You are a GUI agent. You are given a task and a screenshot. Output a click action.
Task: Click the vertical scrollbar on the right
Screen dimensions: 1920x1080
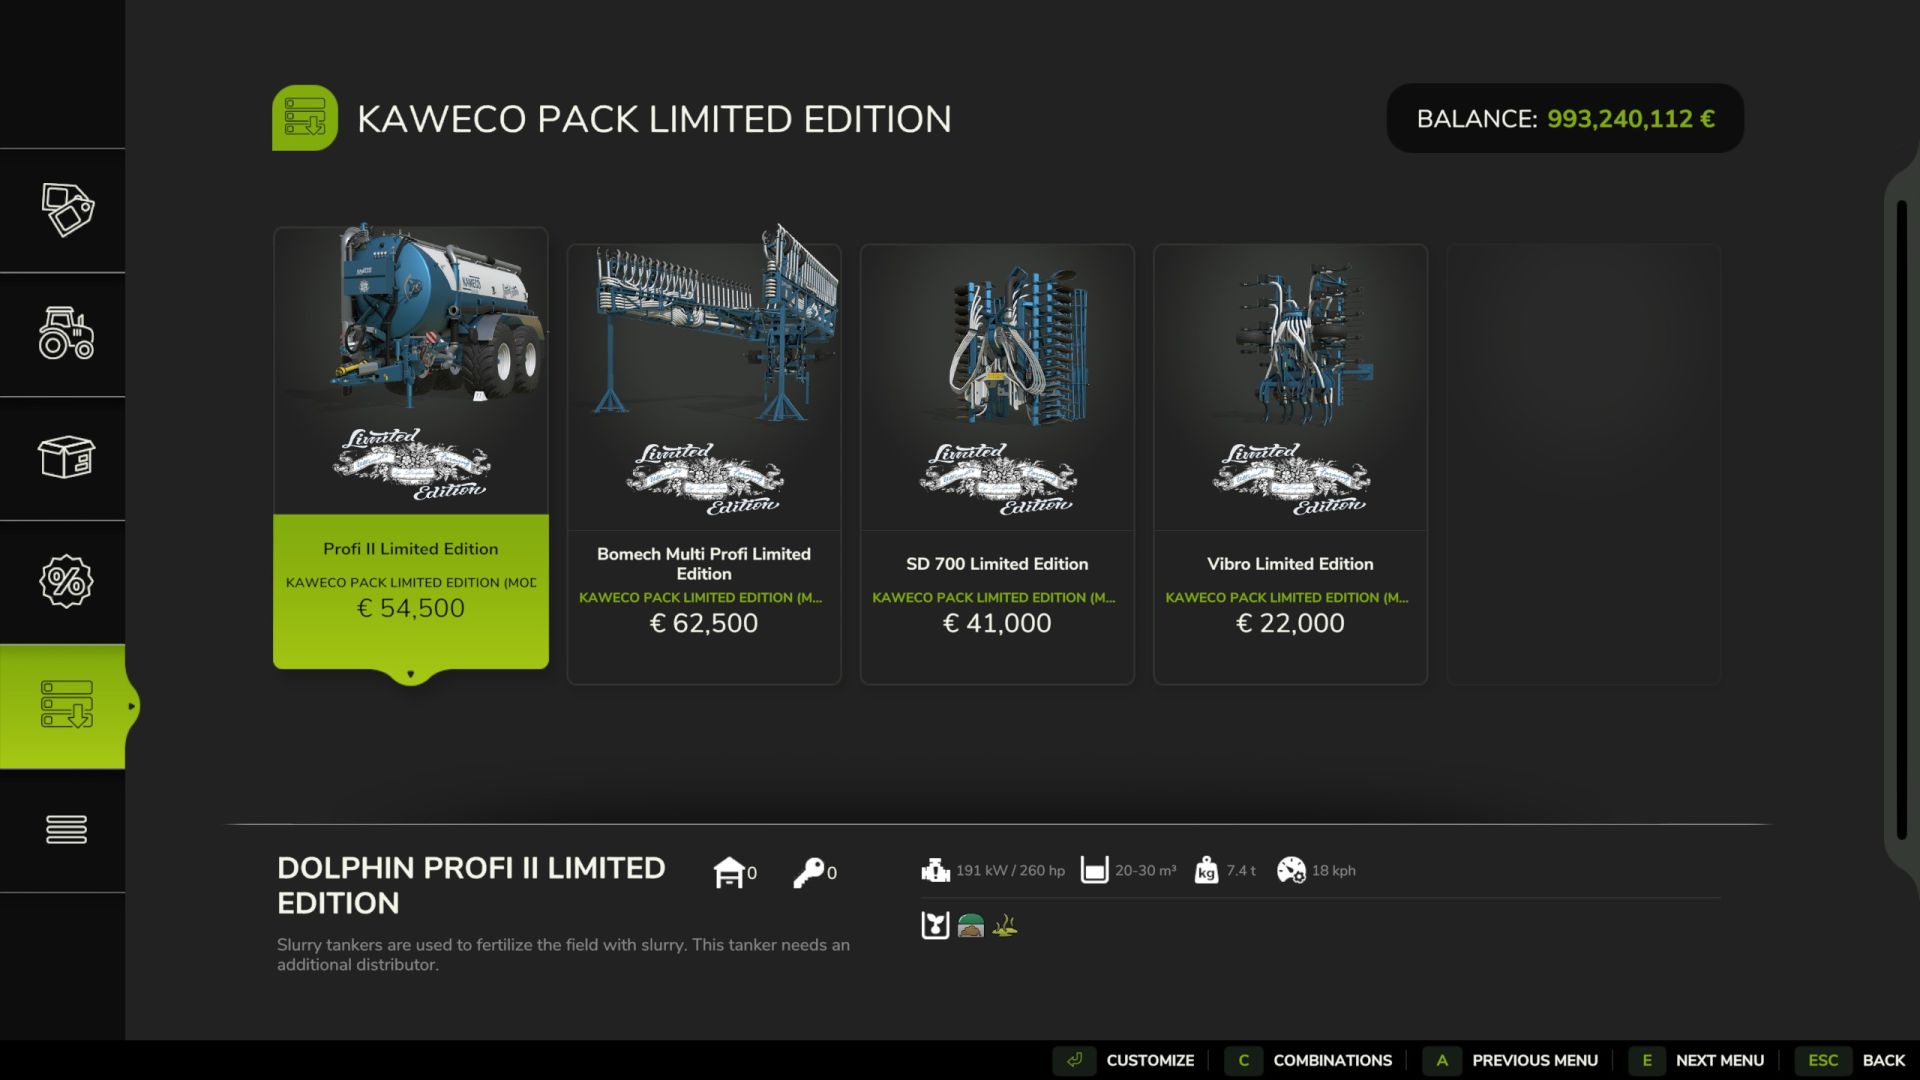click(1902, 520)
